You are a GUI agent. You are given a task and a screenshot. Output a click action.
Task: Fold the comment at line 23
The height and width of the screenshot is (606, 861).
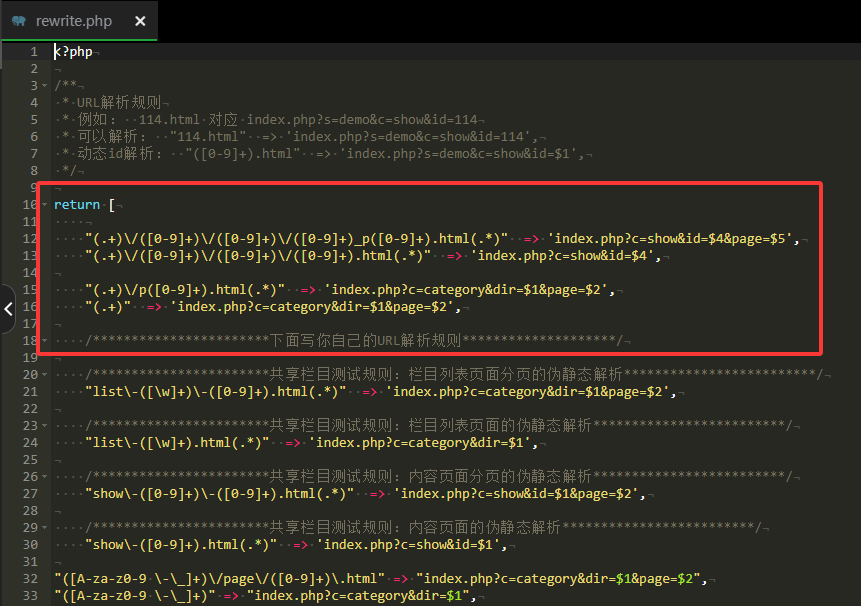tap(44, 426)
